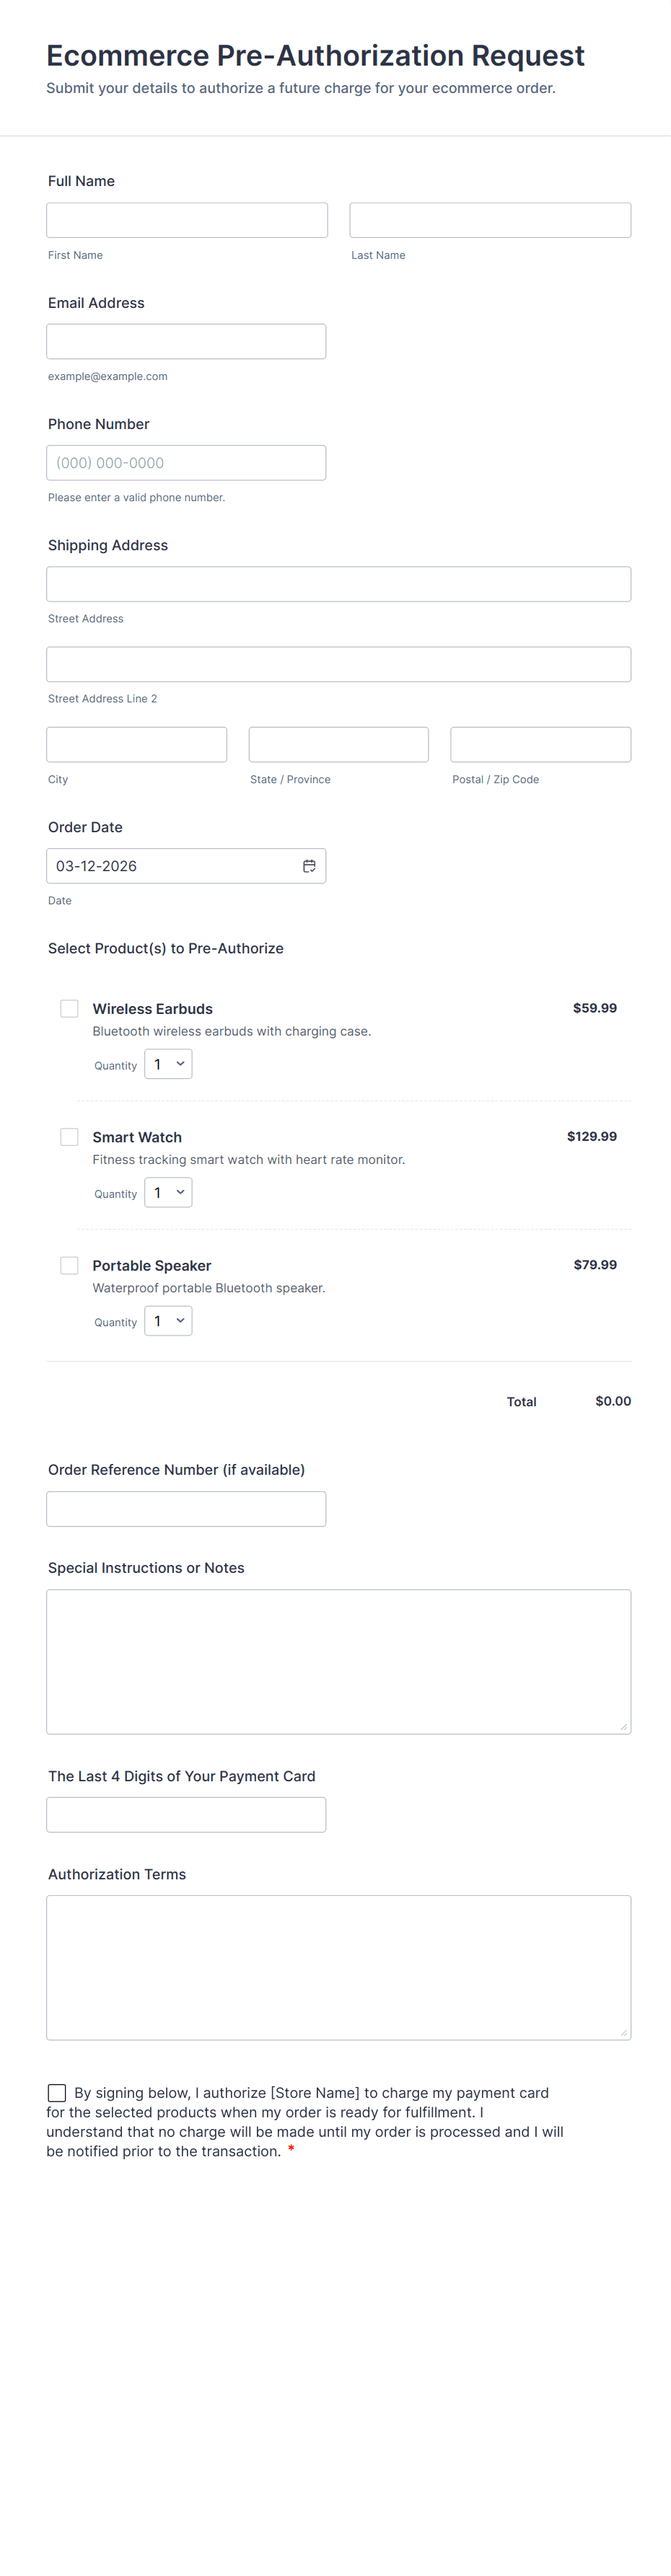Click the Street Address field
This screenshot has height=2576, width=671.
coord(338,584)
